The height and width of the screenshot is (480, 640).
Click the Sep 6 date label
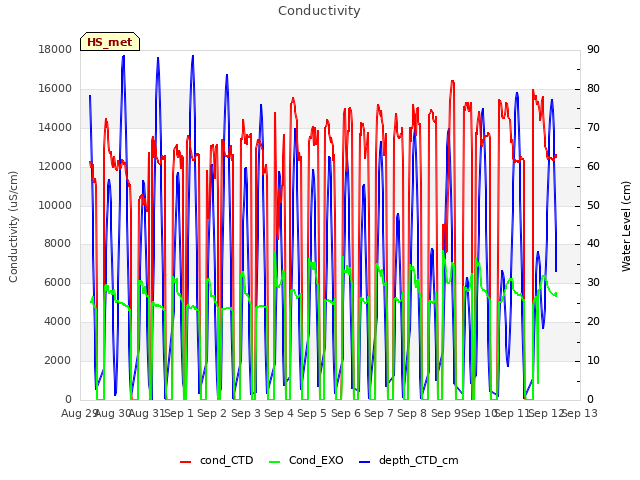tap(346, 413)
